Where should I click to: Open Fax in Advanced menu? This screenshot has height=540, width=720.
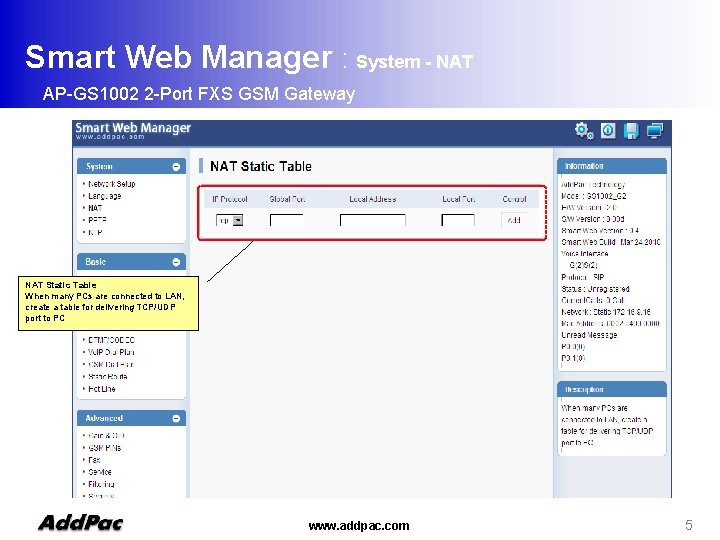tap(94, 460)
